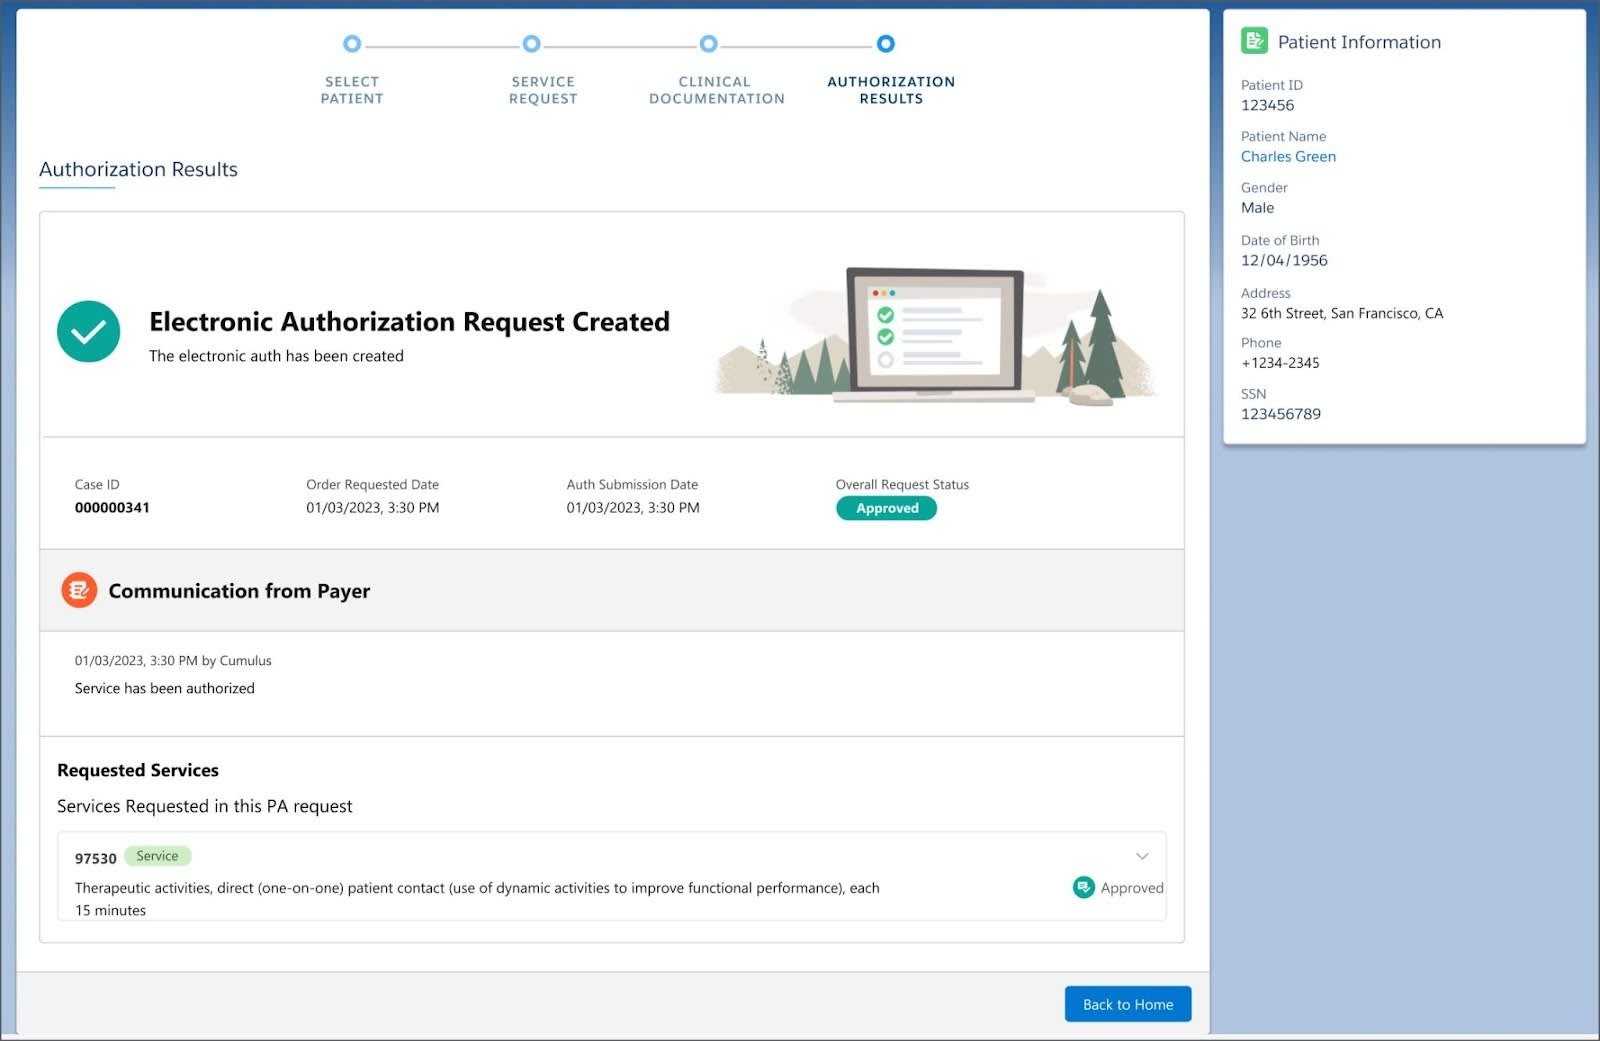Click the green success checkmark icon
Screen dimensions: 1600x1041
pos(88,331)
